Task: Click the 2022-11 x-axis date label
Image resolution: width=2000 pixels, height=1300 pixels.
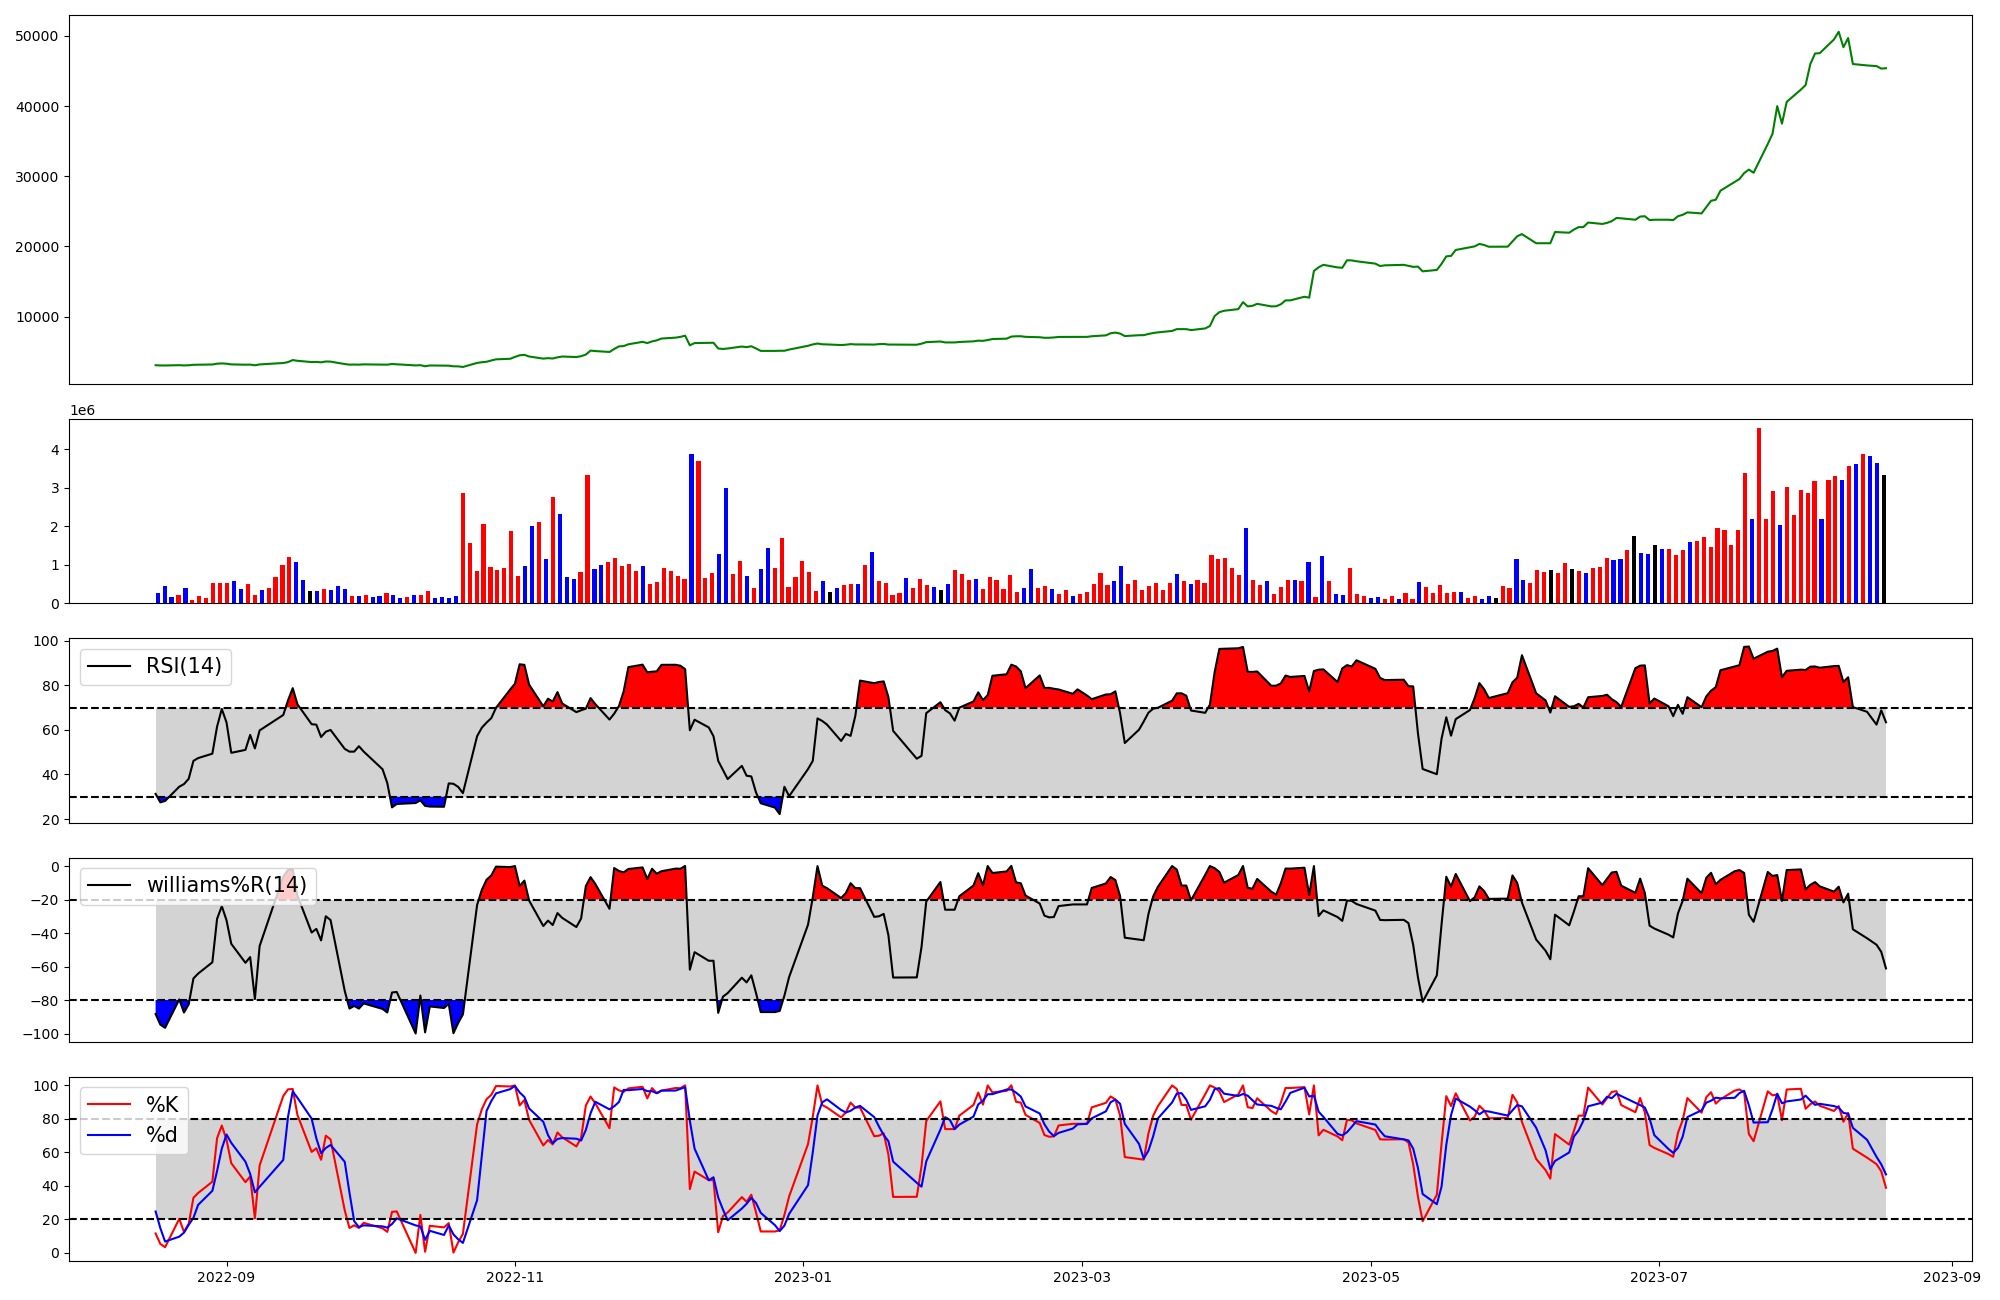Action: pos(515,1276)
